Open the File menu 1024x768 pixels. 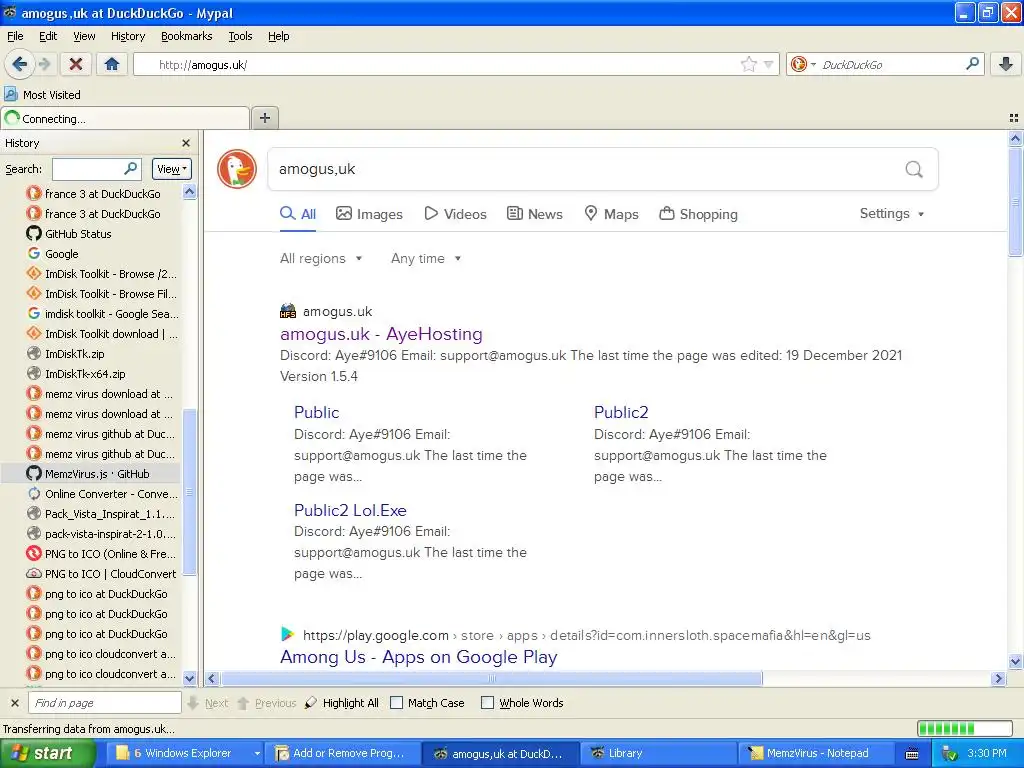[x=15, y=36]
